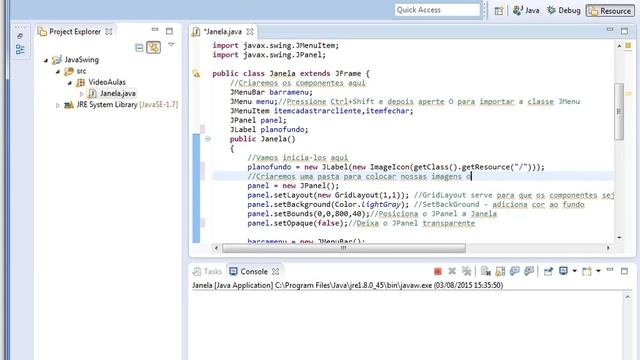
Task: Minimize the editor area
Action: click(610, 30)
